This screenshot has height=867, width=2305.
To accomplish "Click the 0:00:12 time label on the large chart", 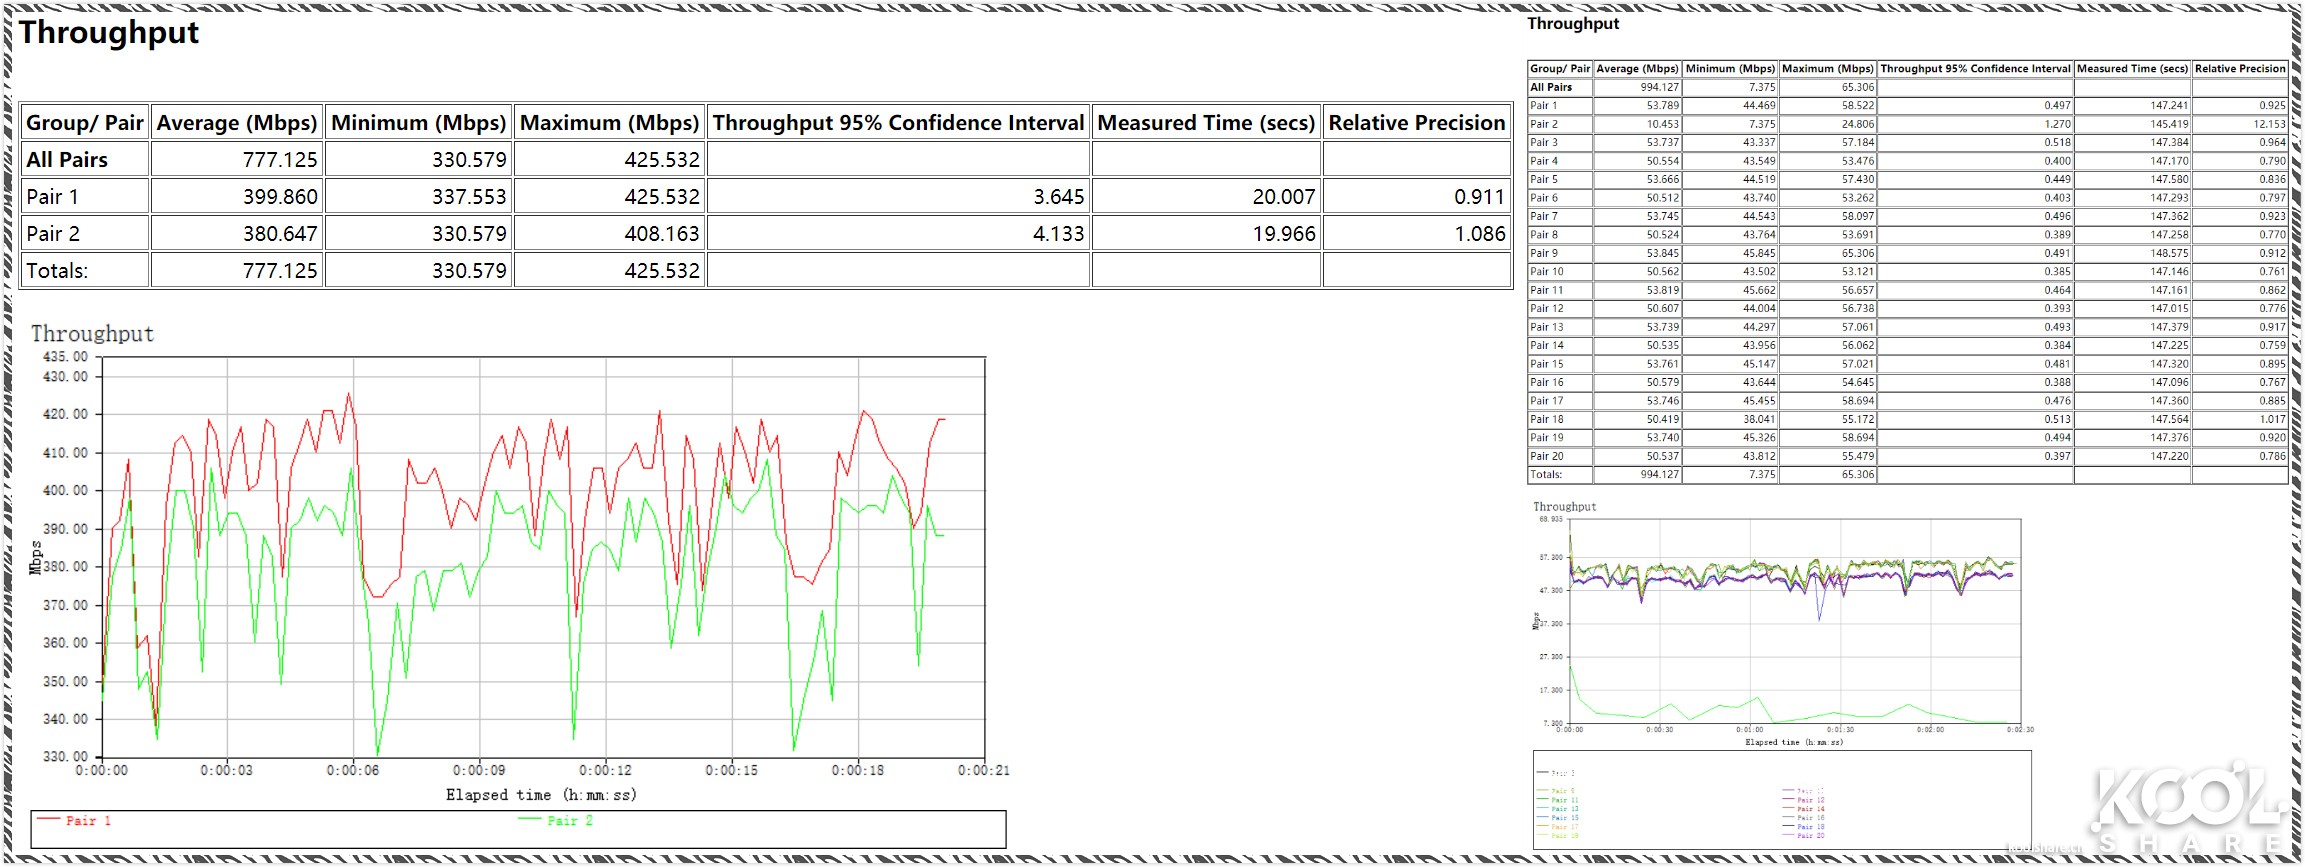I will [x=605, y=770].
